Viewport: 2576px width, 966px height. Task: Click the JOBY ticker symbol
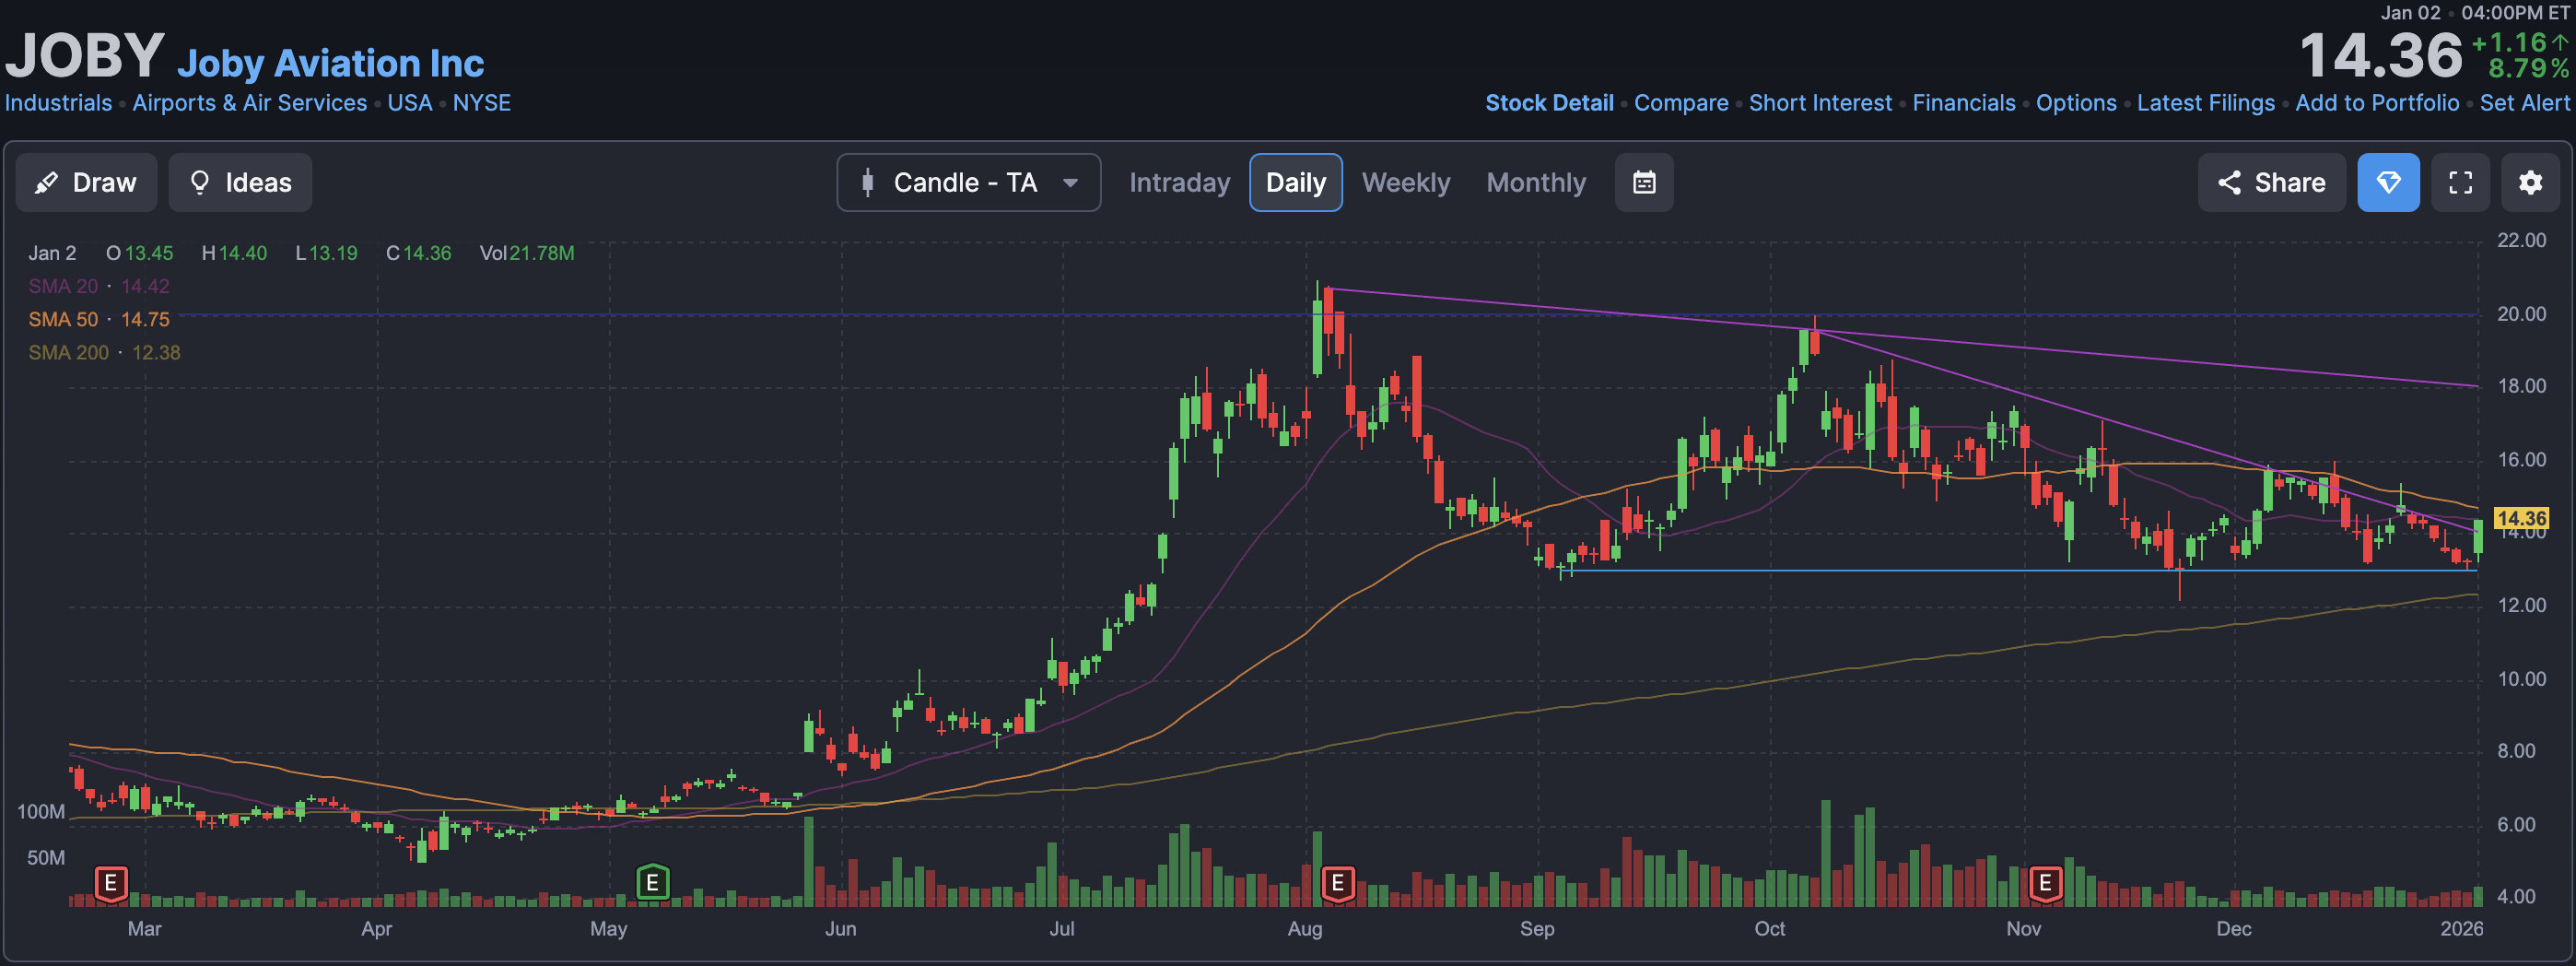click(x=84, y=55)
